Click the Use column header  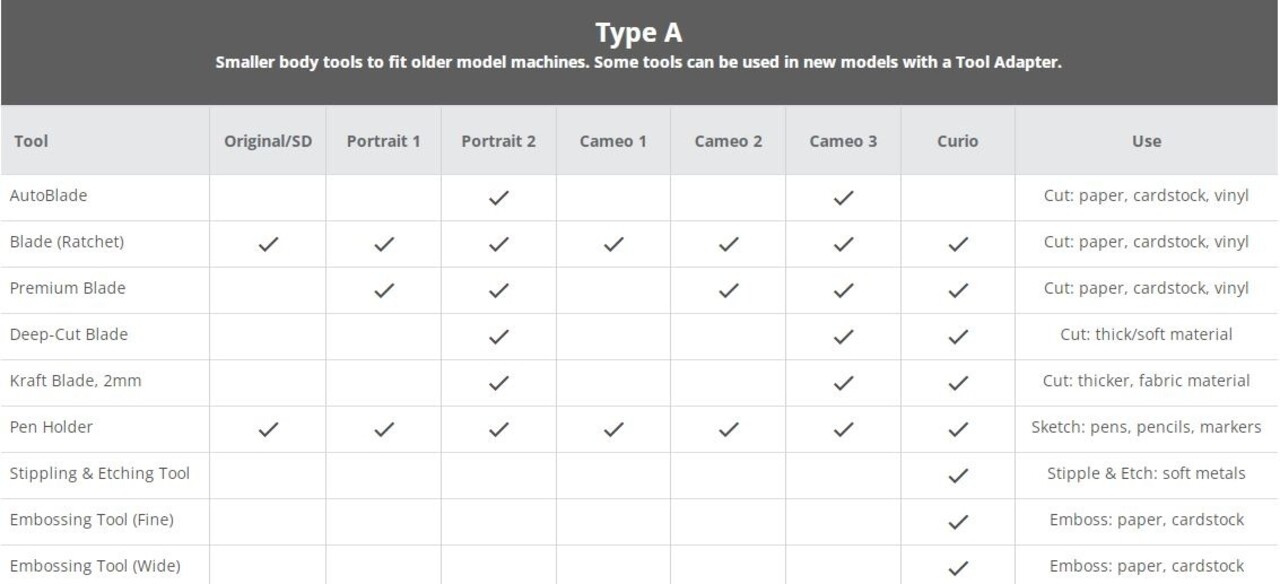pyautogui.click(x=1146, y=141)
